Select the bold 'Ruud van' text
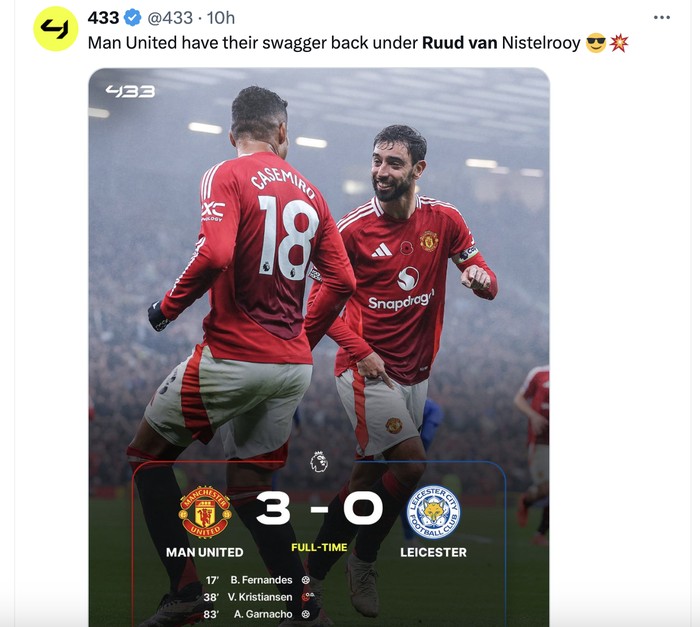This screenshot has width=700, height=627. [x=459, y=43]
